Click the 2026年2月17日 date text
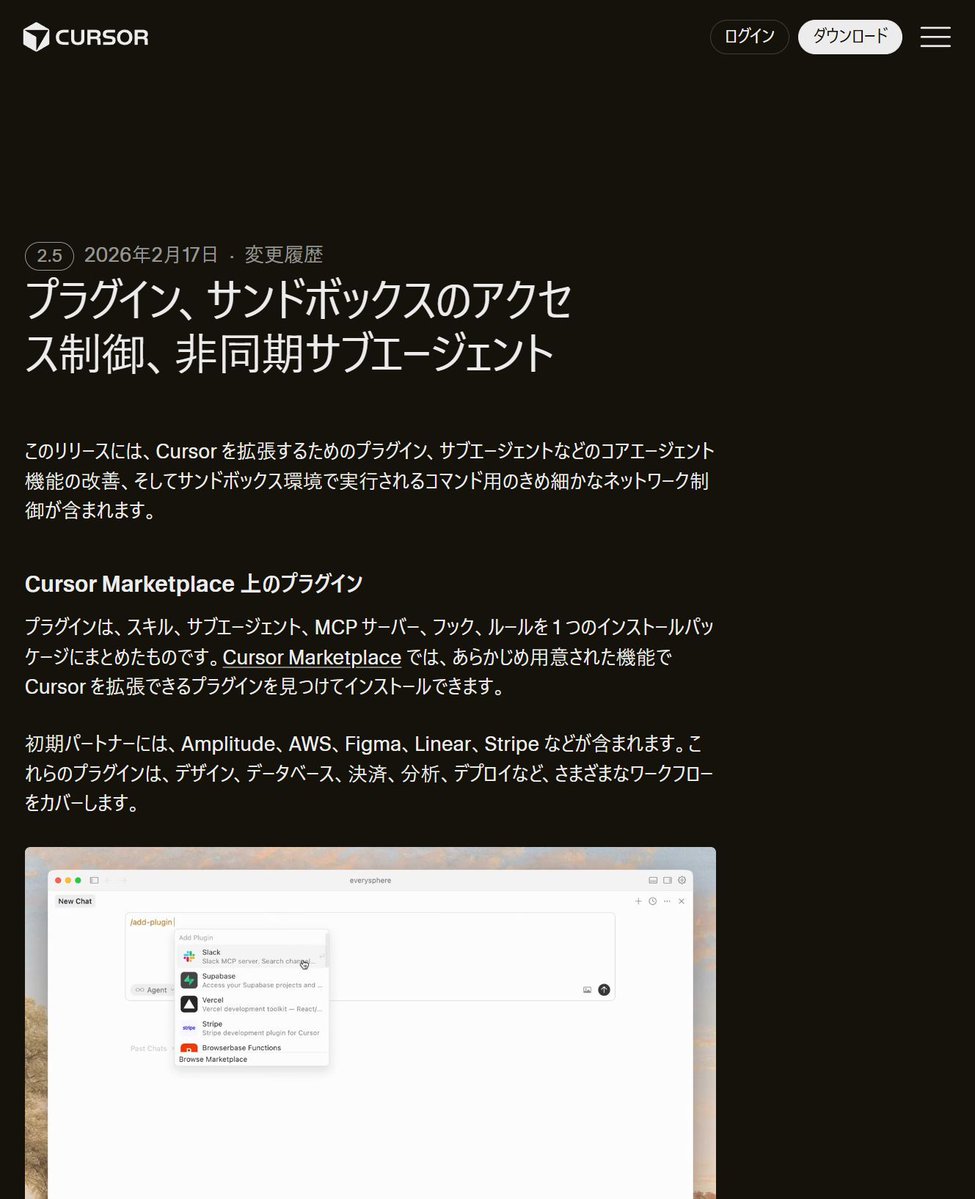This screenshot has height=1199, width=975. [x=151, y=255]
